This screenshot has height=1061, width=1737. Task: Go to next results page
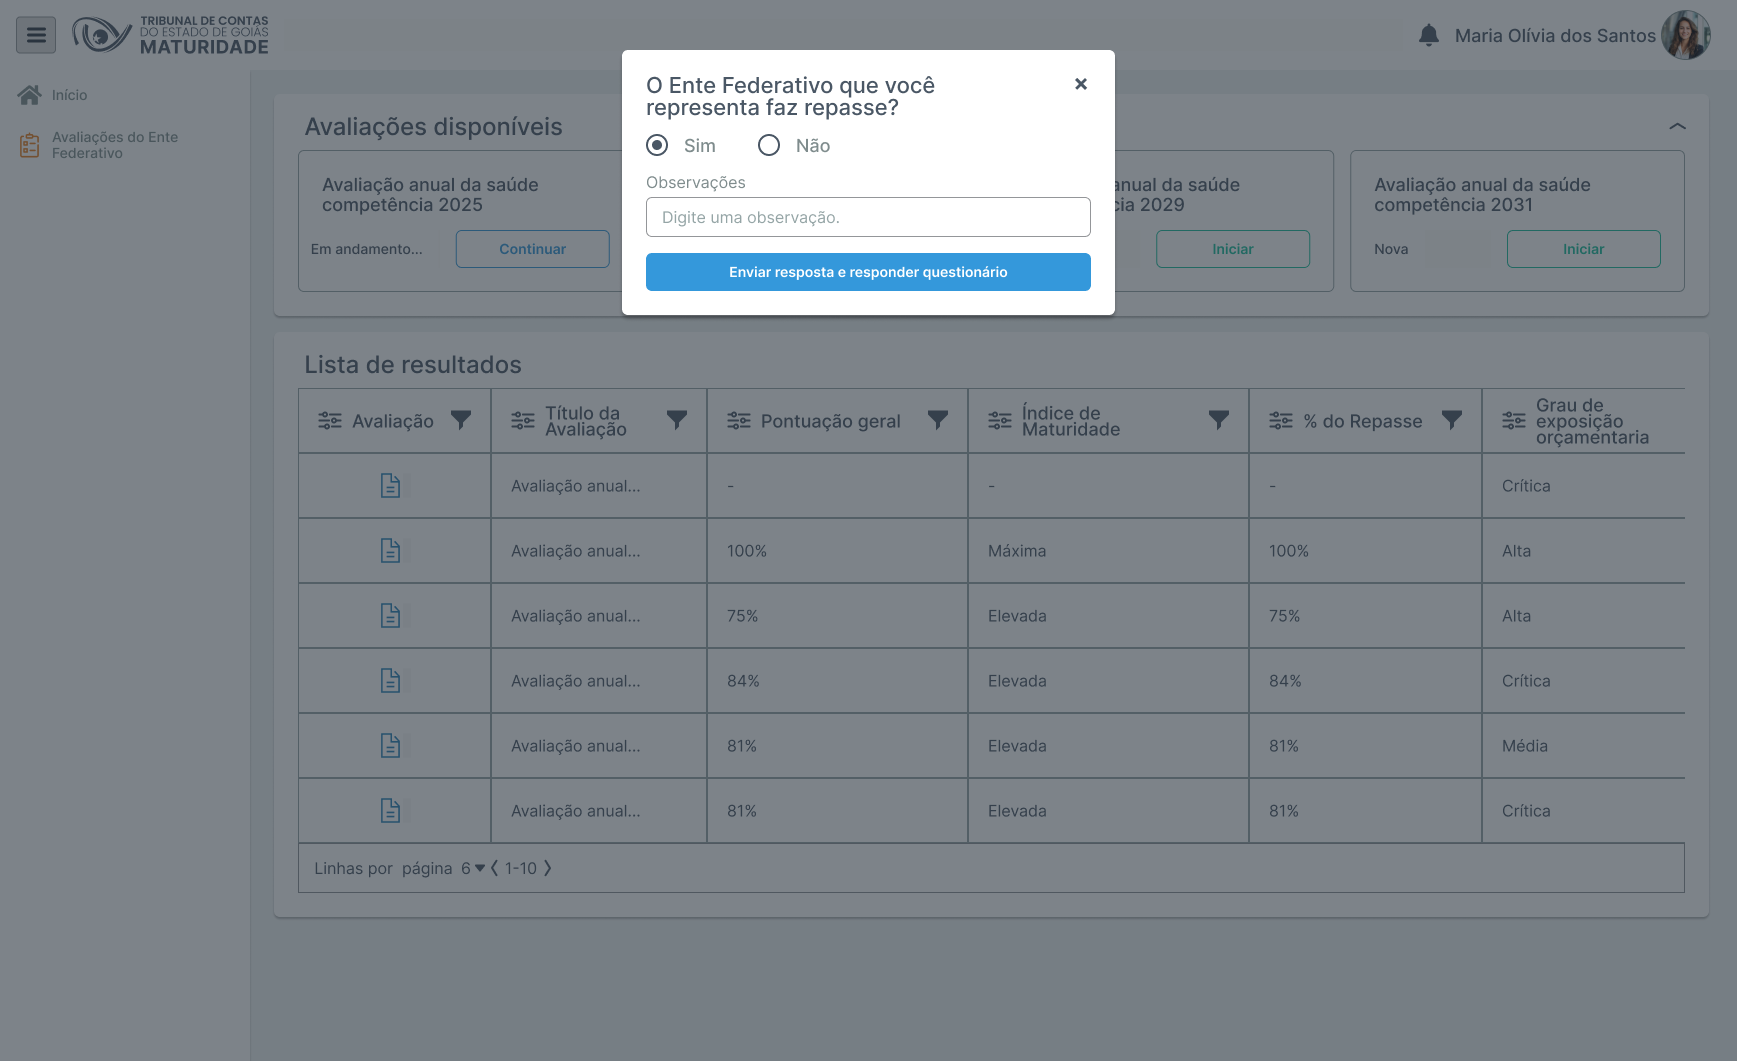tap(547, 868)
